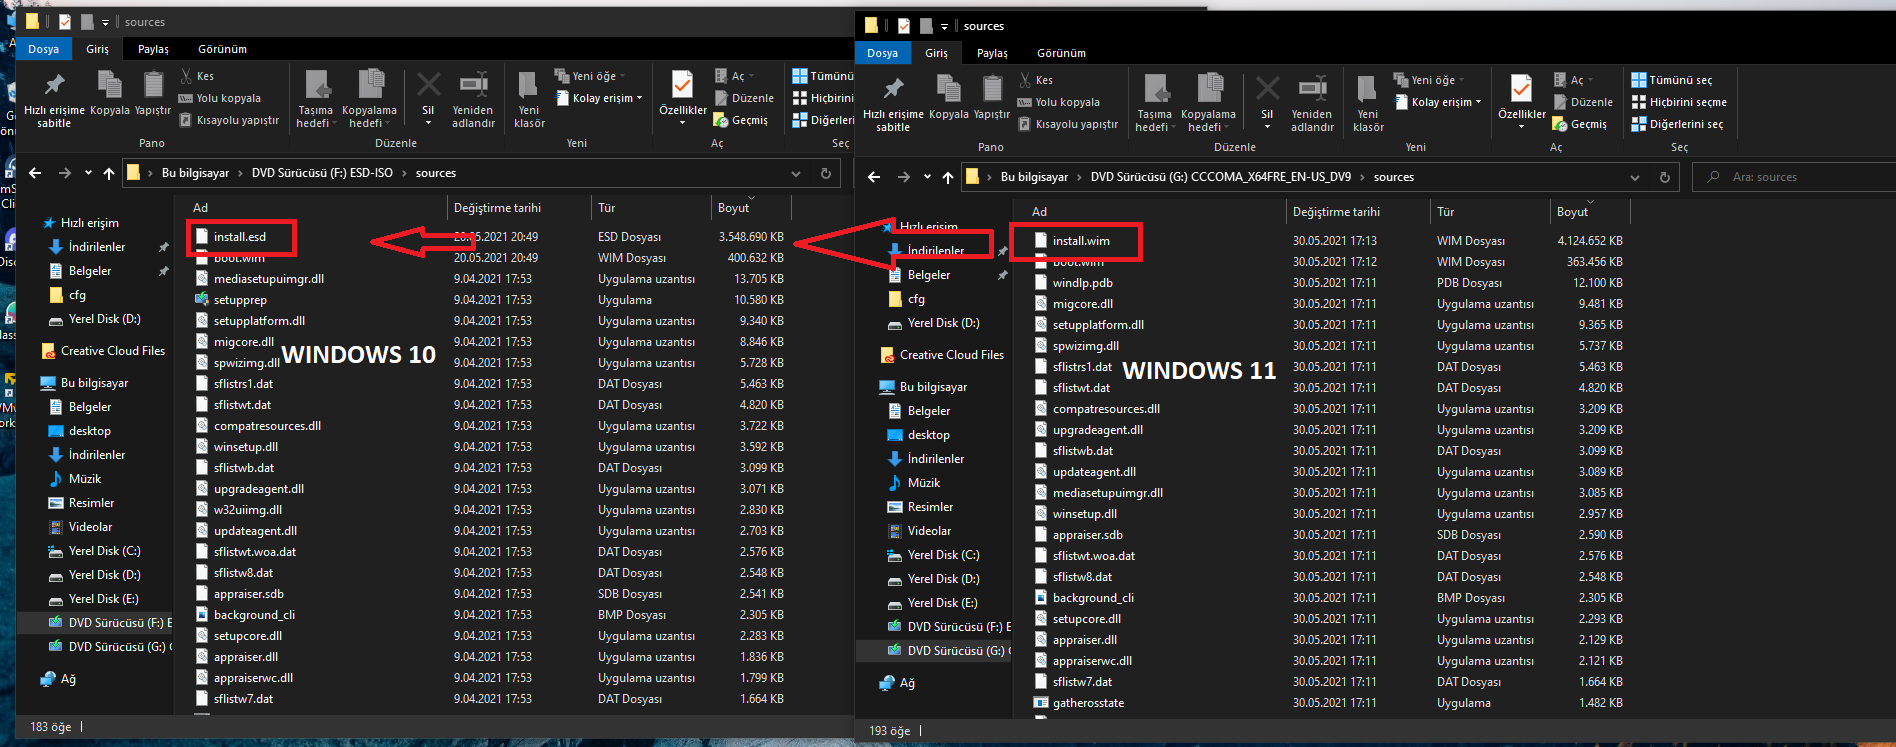Click Tümünü seç in G: drive window
The height and width of the screenshot is (747, 1896).
[1672, 80]
